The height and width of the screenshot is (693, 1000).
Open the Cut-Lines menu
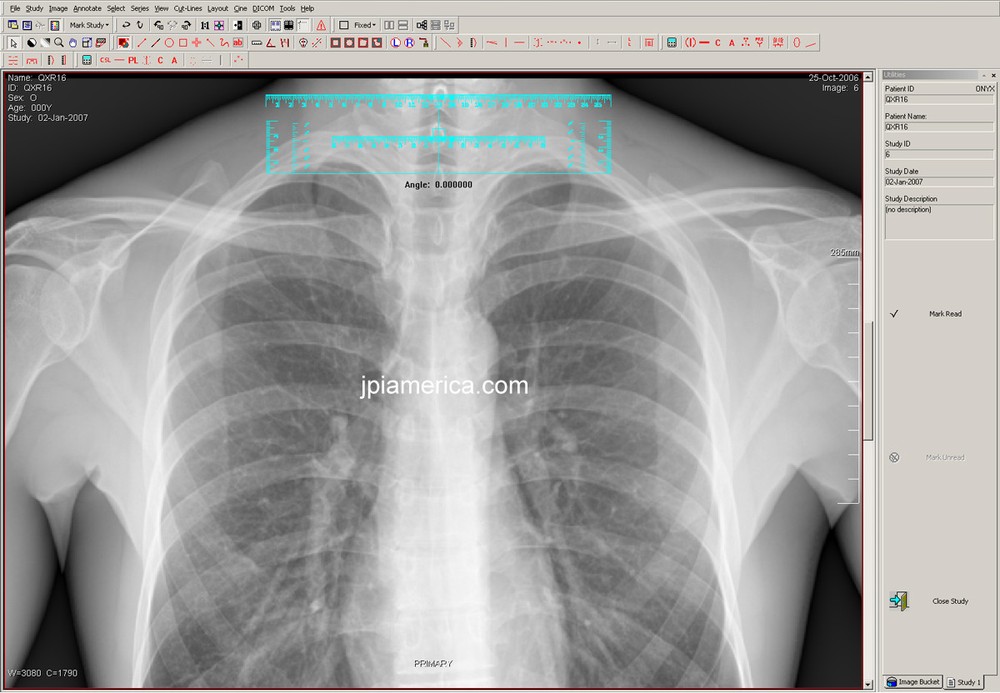[x=186, y=8]
